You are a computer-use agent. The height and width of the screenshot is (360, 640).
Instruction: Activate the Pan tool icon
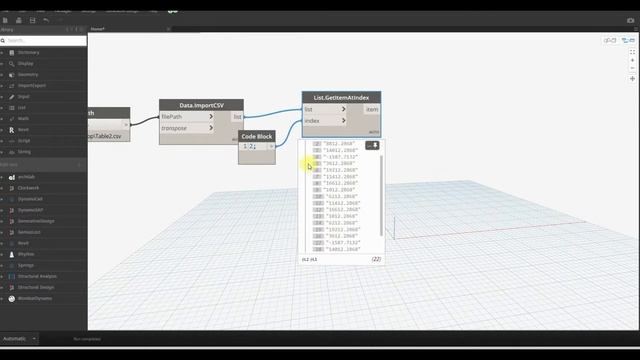point(632,79)
